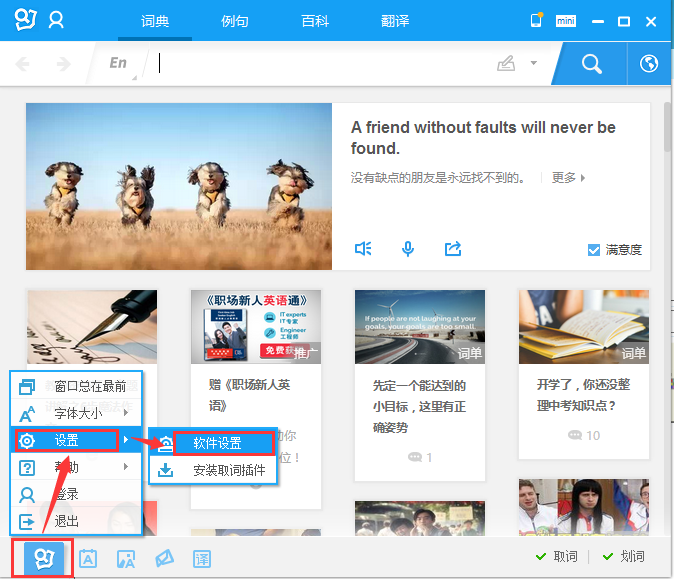Toggle 划词 selection translate option
The image size is (674, 579).
[x=623, y=557]
